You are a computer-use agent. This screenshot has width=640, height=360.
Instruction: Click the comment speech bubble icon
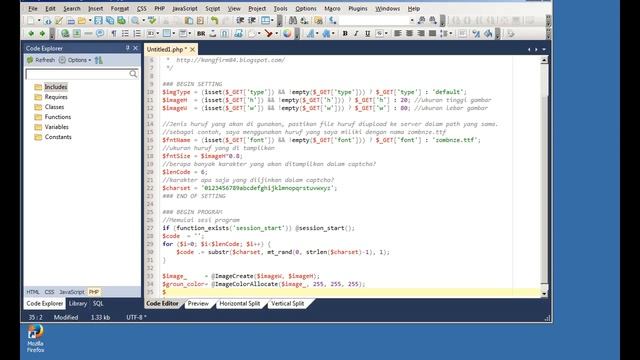(100, 33)
